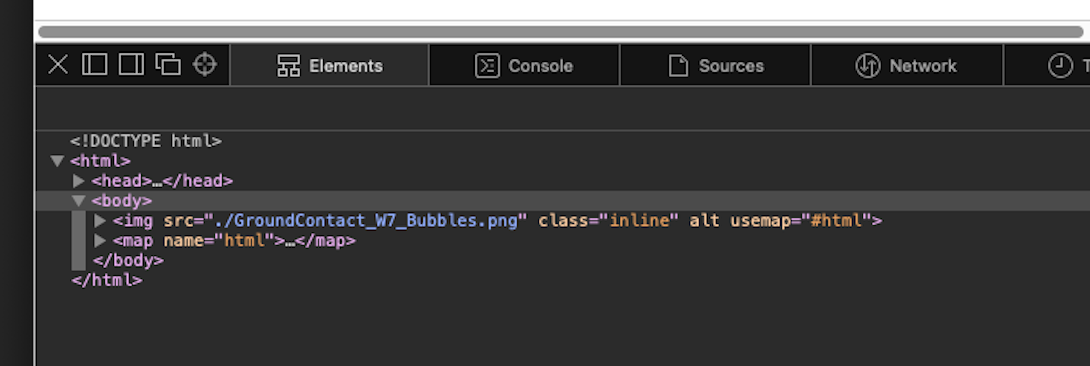Click the Network tab arrows icon

pos(868,66)
